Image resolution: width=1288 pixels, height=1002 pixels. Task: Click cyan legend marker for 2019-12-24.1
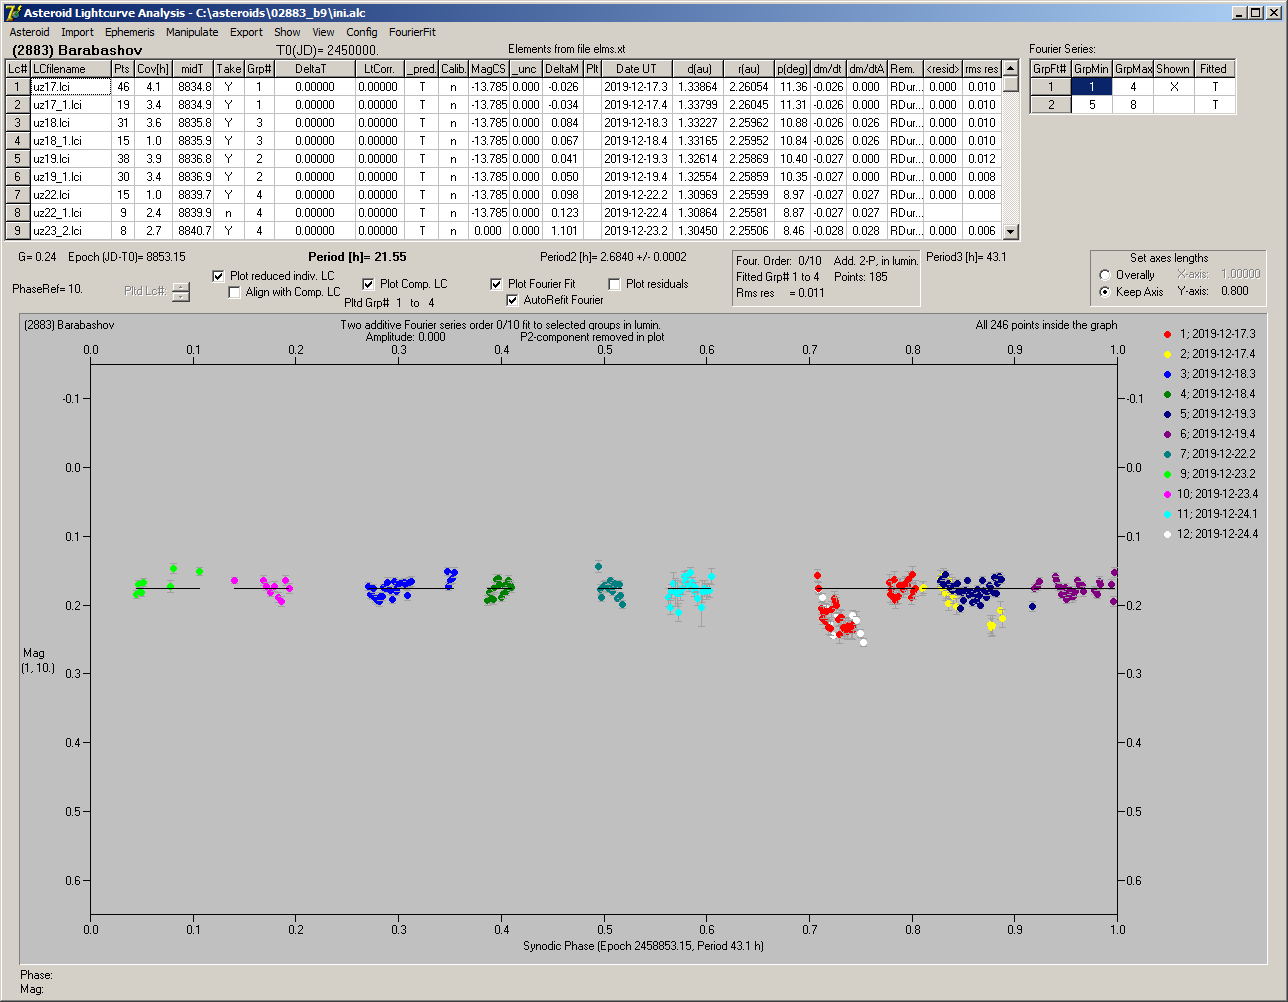click(x=1167, y=514)
